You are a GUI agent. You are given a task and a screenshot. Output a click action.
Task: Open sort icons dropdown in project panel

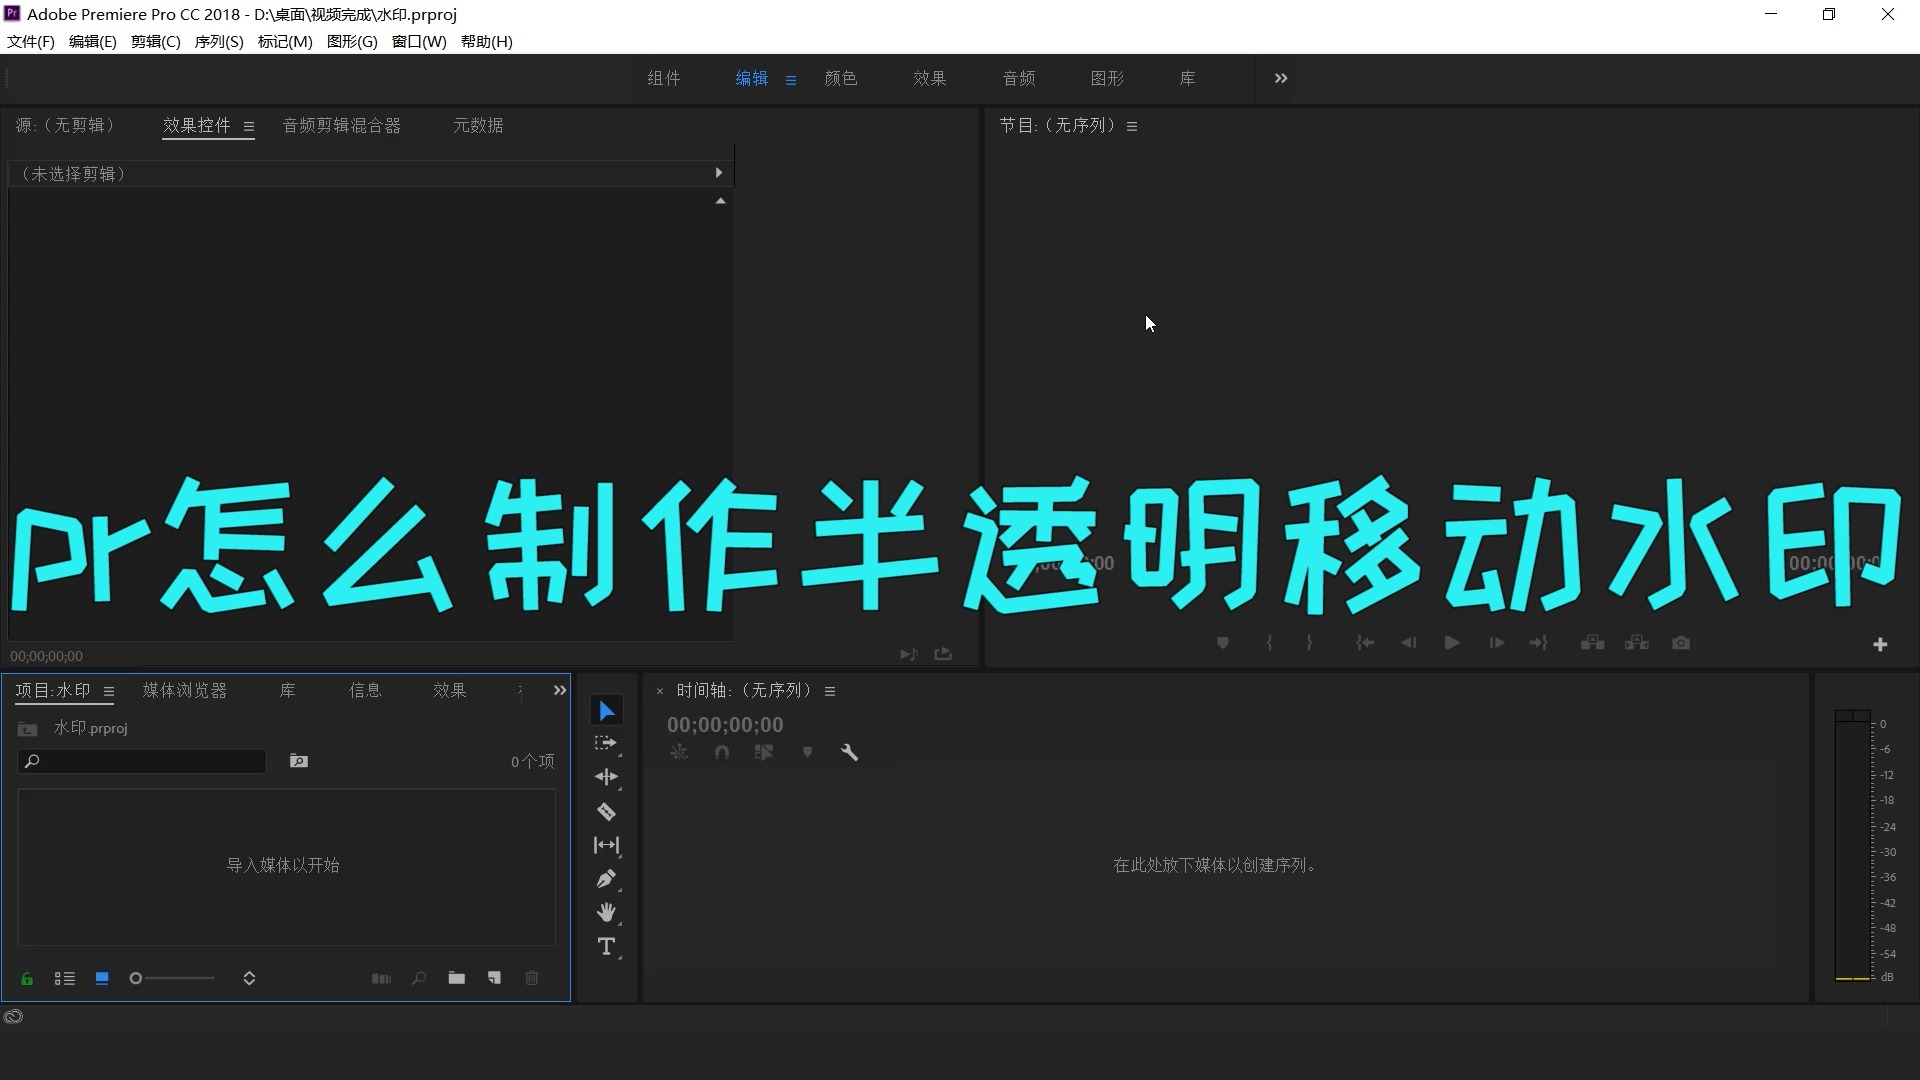(x=249, y=978)
